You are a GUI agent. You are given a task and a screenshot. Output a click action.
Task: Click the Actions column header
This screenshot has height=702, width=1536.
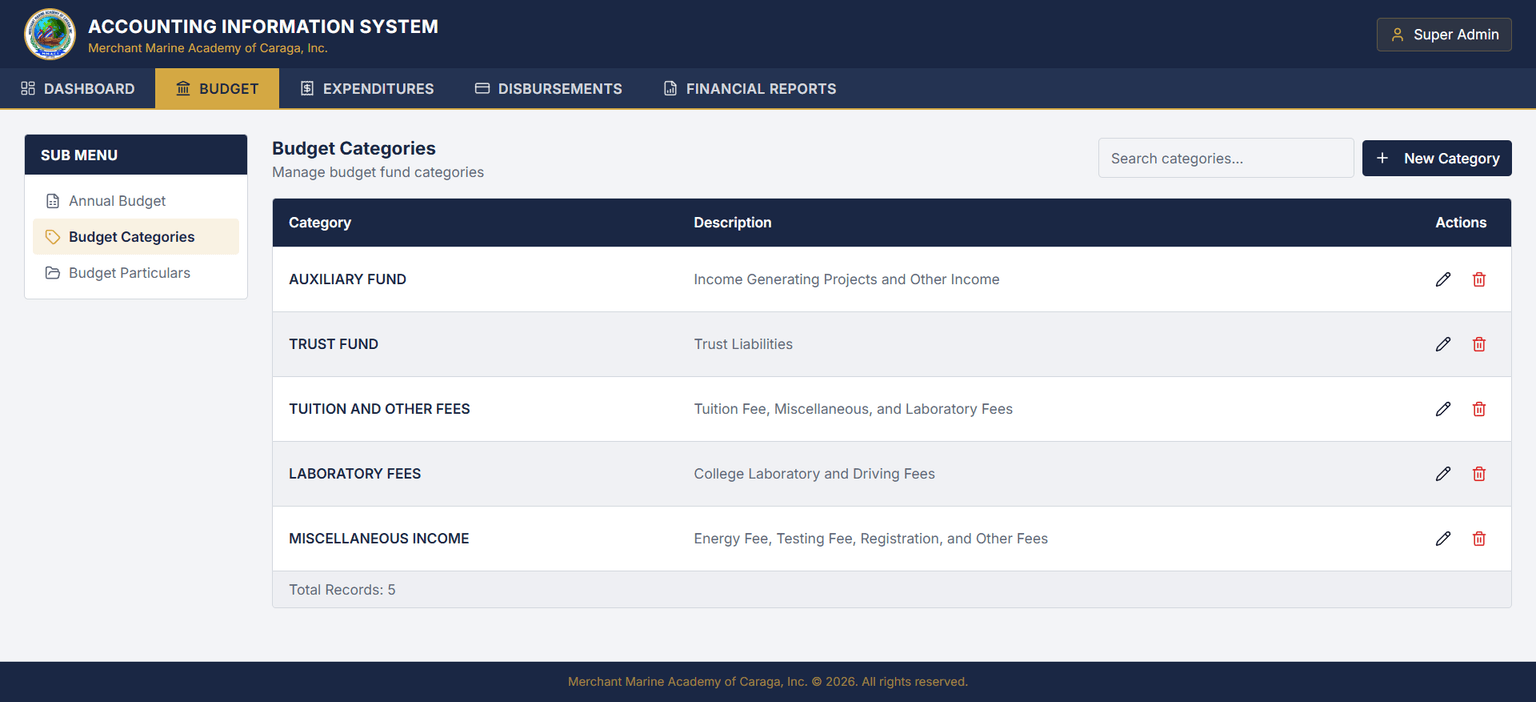[1461, 222]
